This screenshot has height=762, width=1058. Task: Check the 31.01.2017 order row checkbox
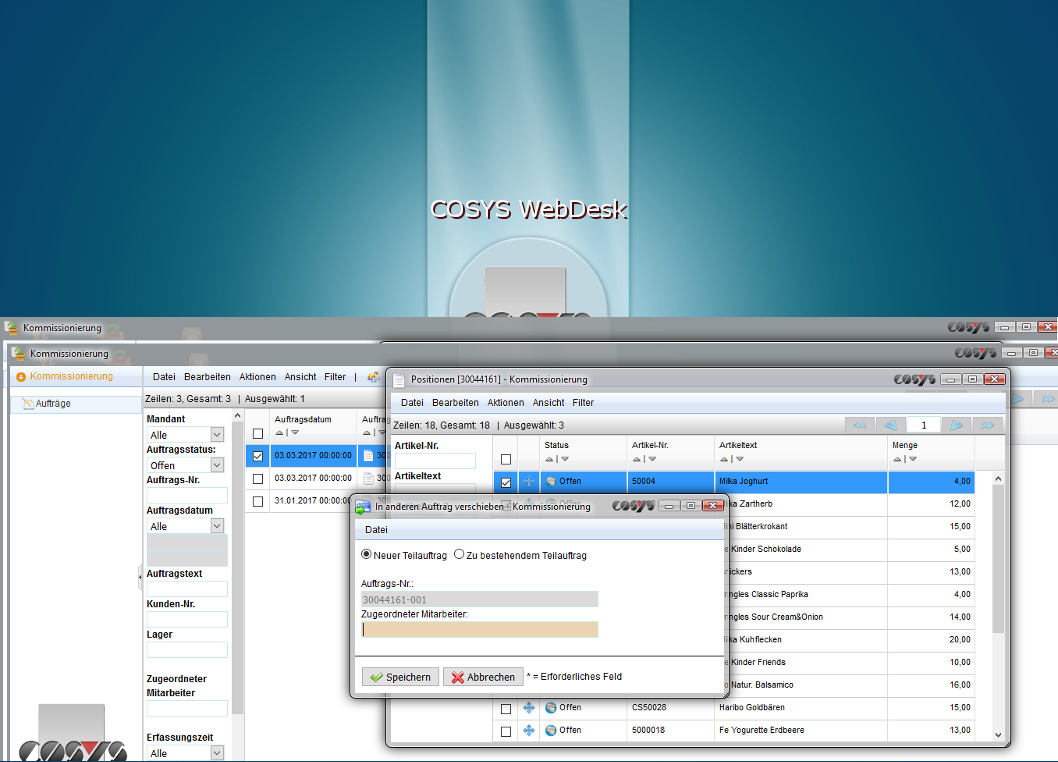(258, 501)
